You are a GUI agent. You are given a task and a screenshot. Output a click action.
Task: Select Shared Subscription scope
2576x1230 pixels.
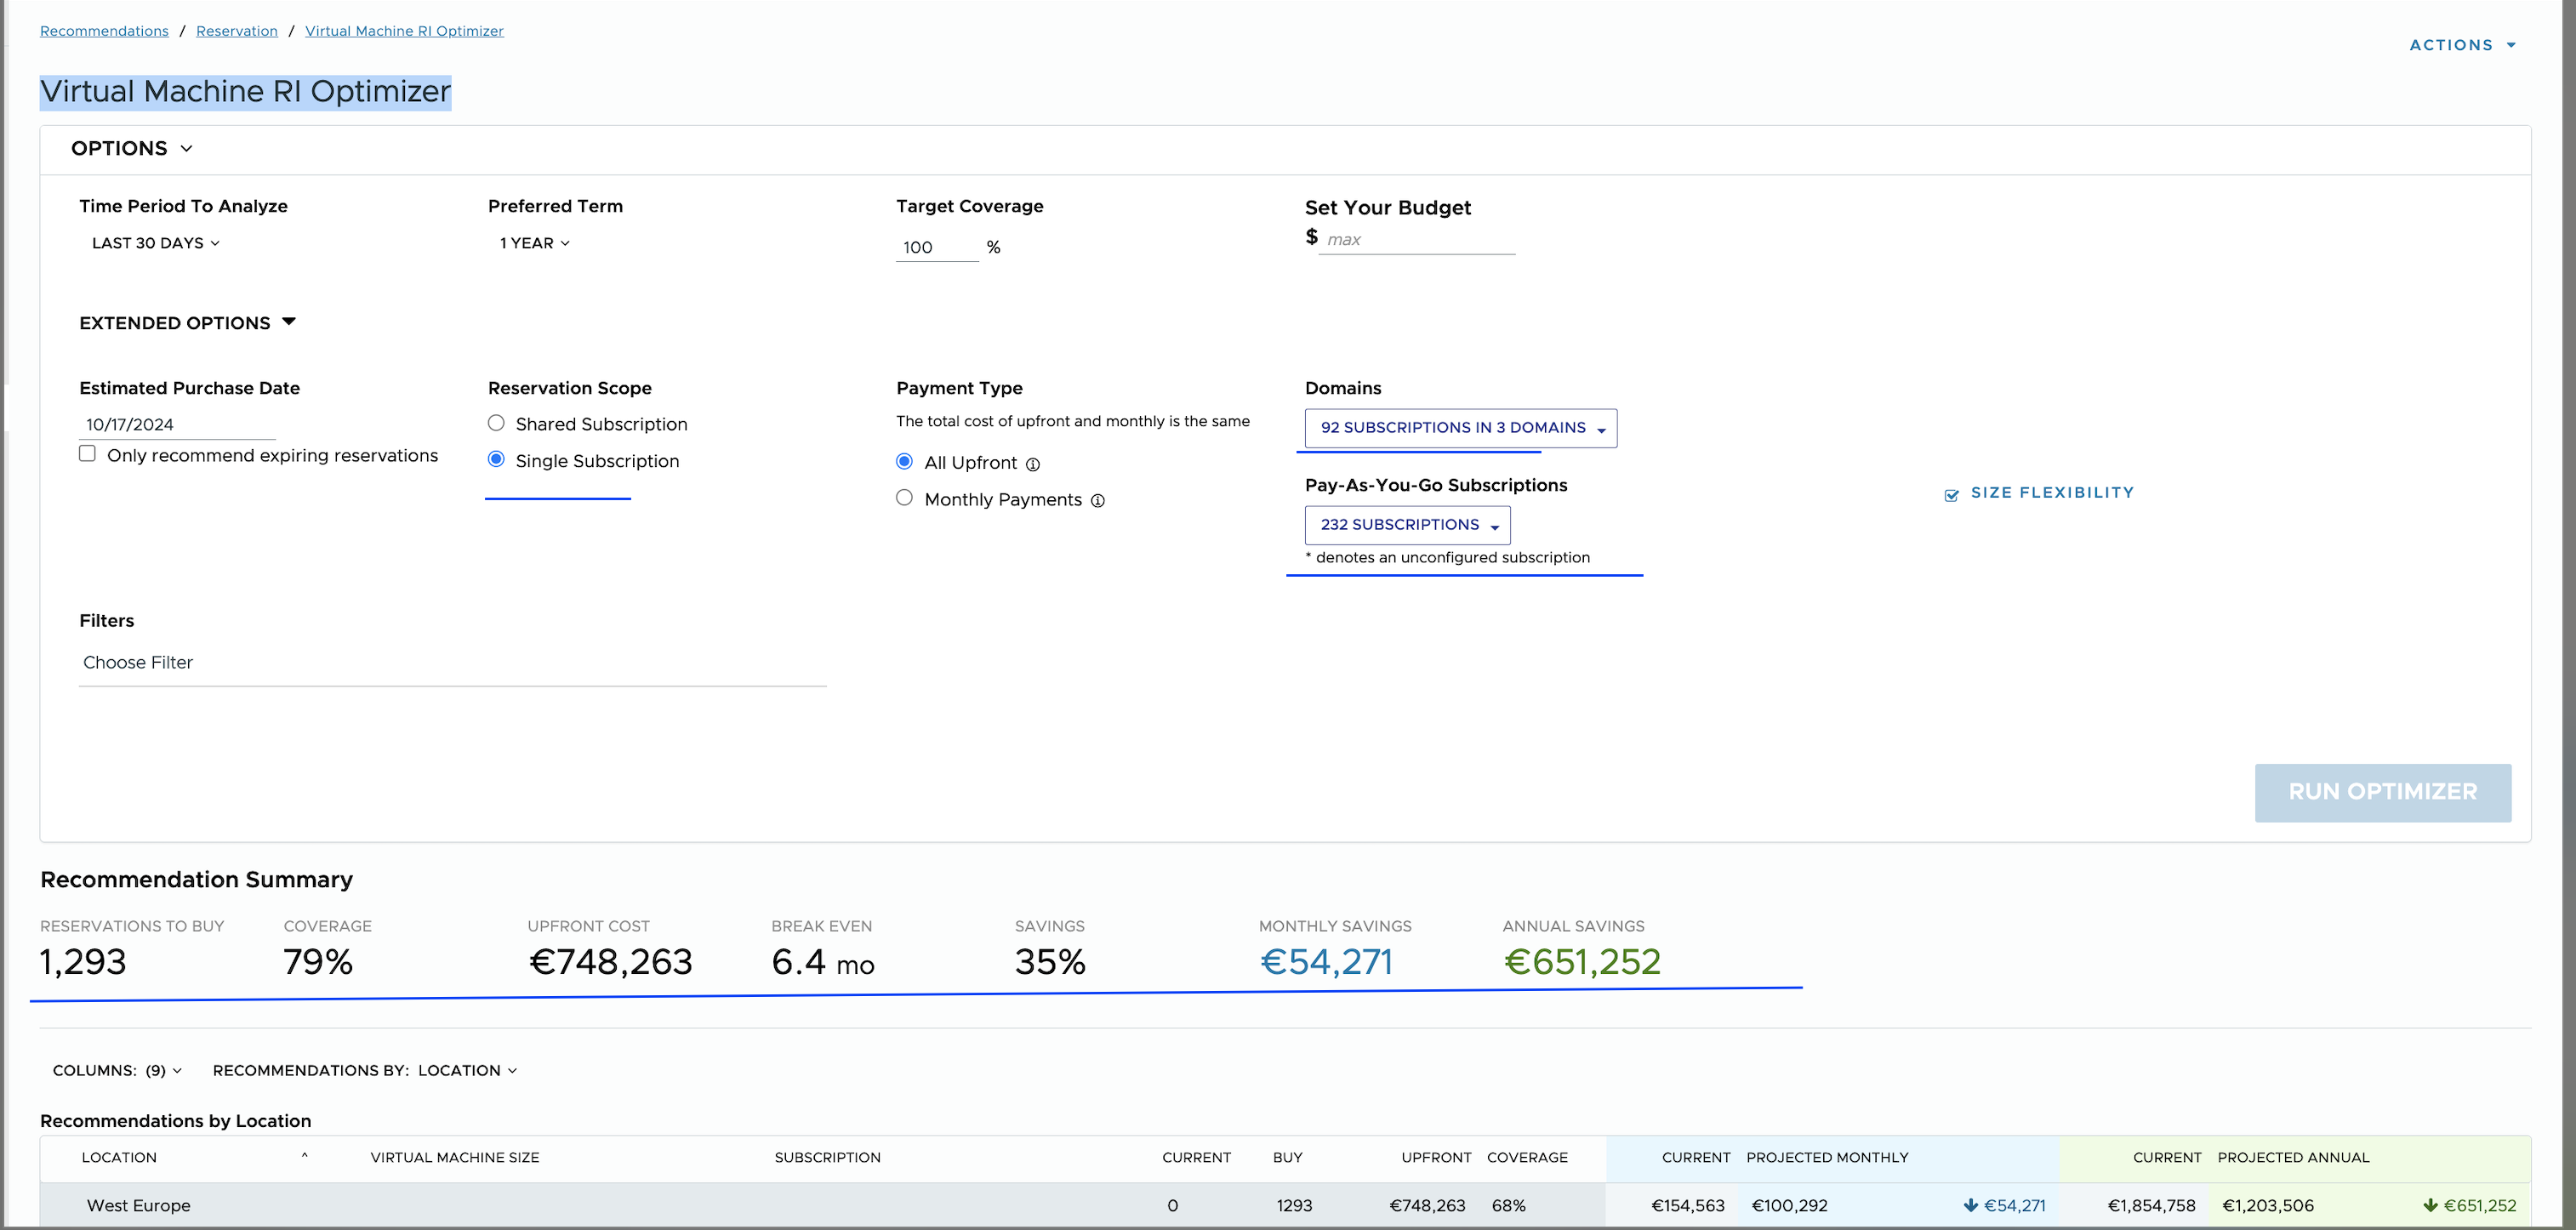coord(496,423)
